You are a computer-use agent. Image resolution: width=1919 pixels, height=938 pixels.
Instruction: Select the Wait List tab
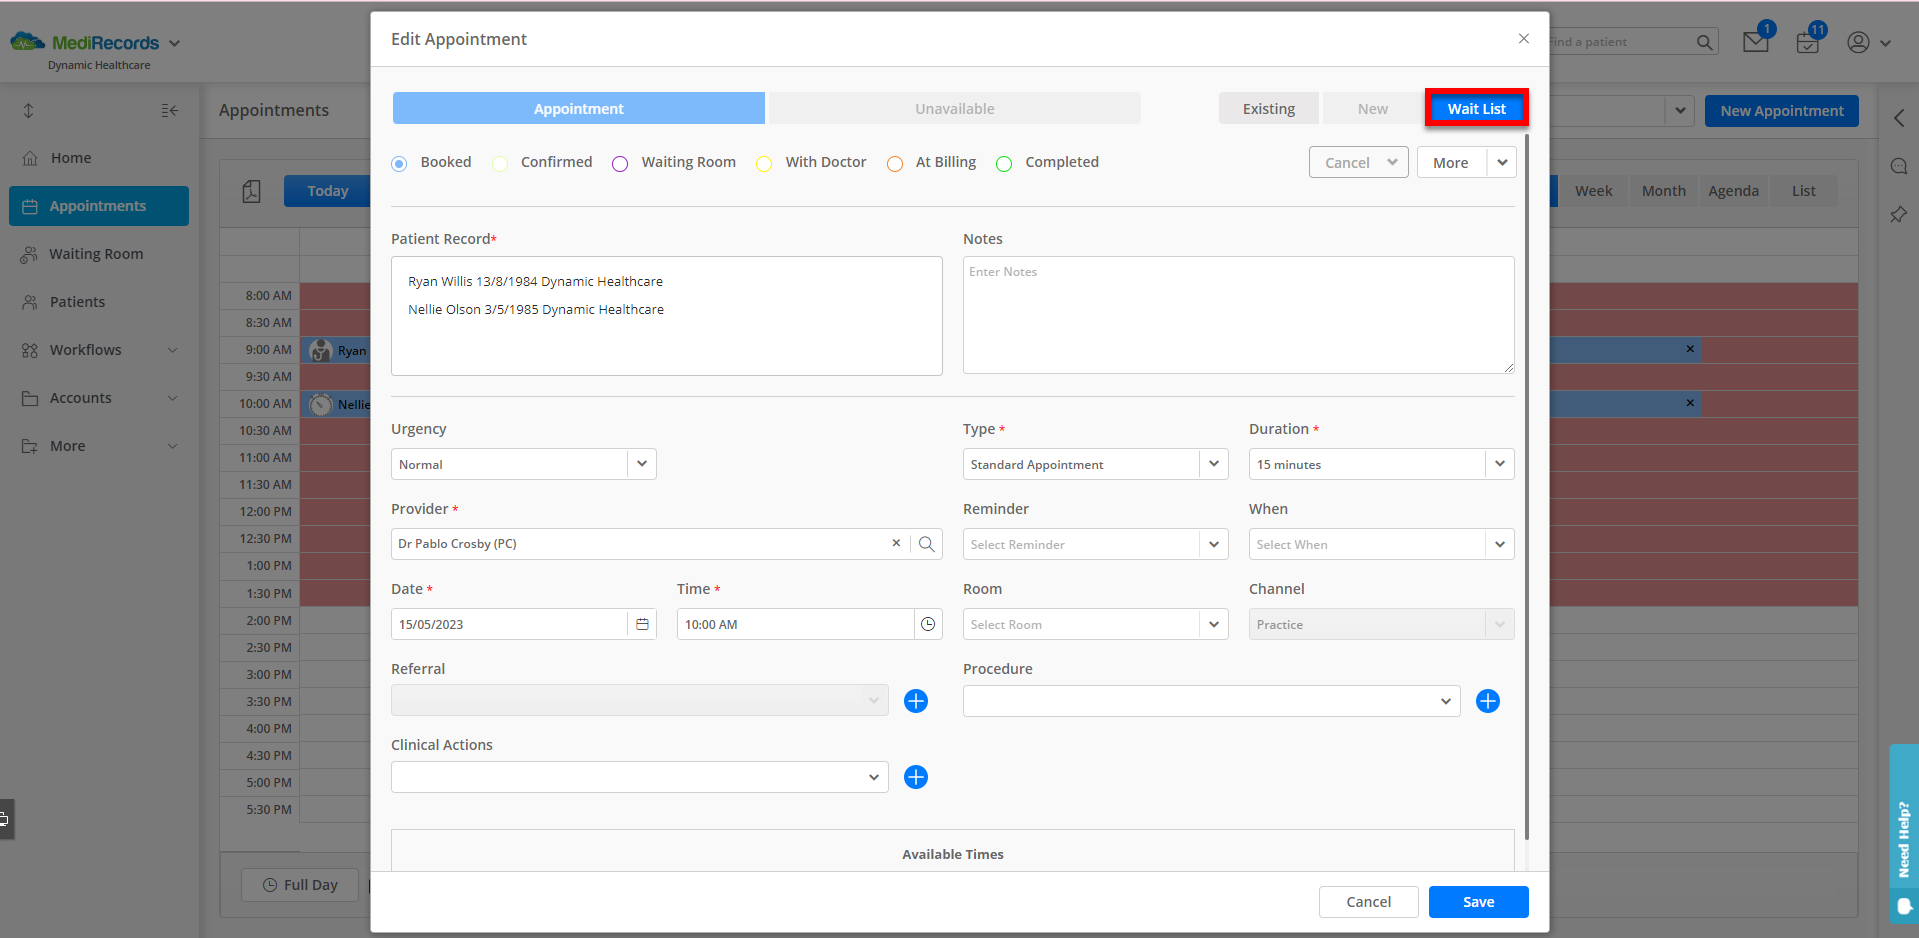tap(1477, 108)
